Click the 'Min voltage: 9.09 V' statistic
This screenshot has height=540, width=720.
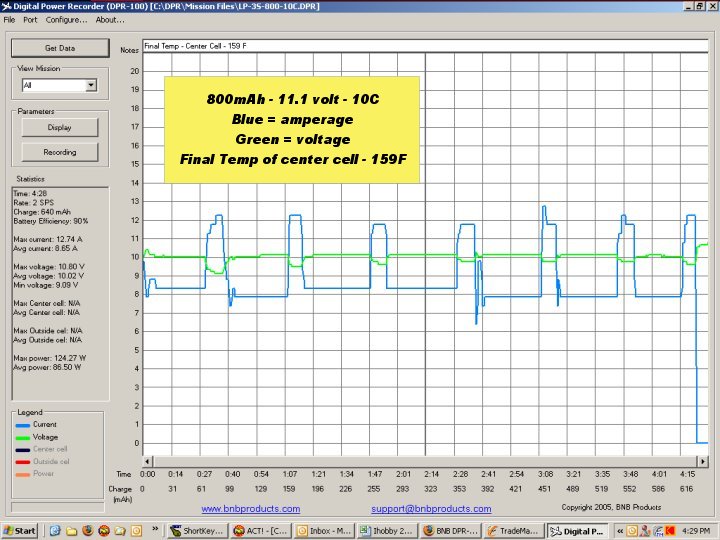point(45,285)
